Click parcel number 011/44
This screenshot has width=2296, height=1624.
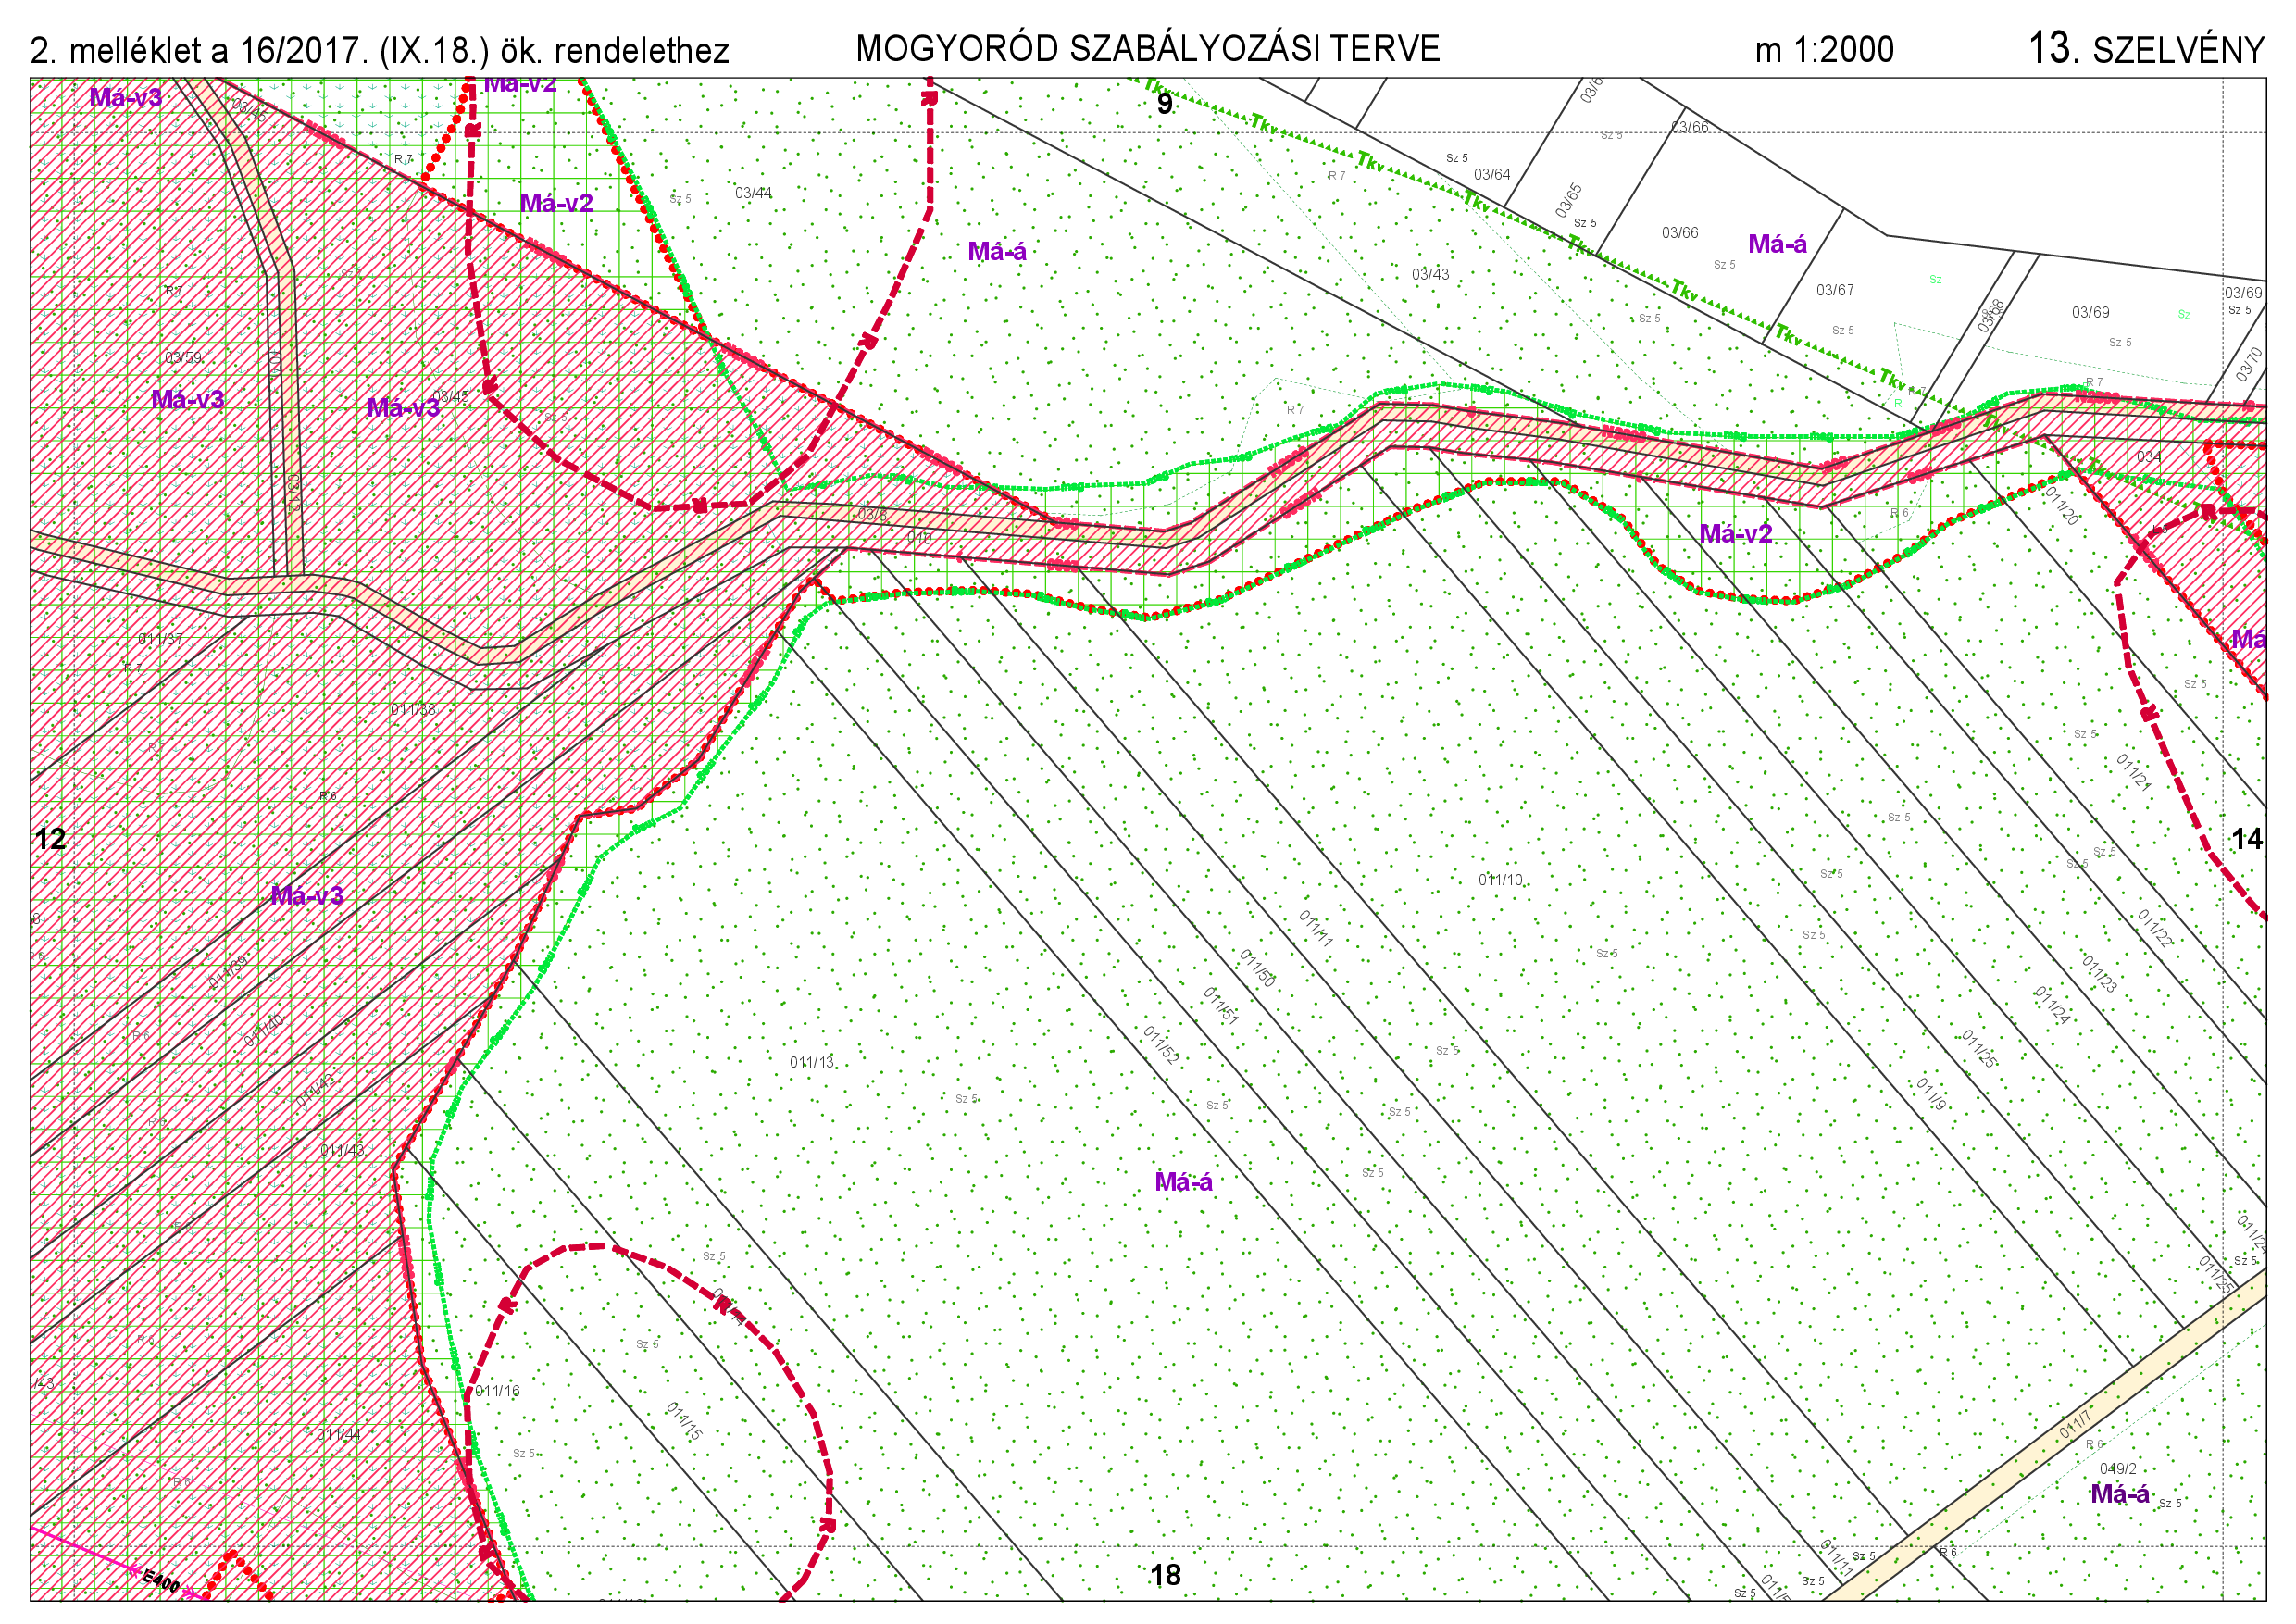pos(338,1435)
